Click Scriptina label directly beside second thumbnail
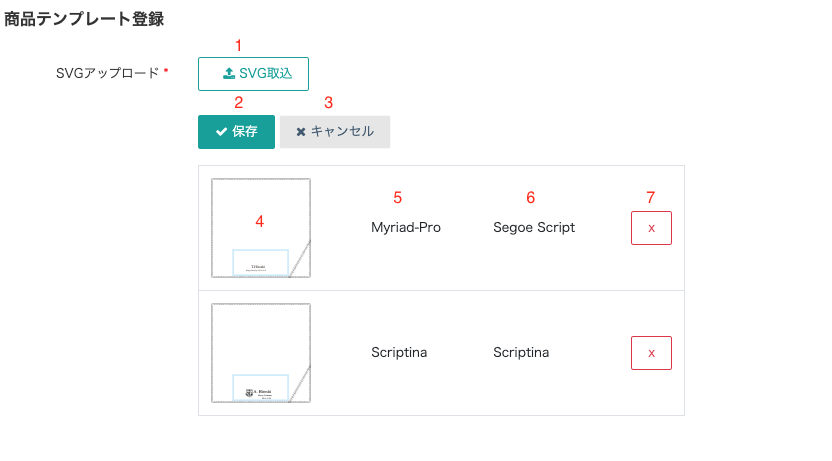This screenshot has height=461, width=832. 399,353
